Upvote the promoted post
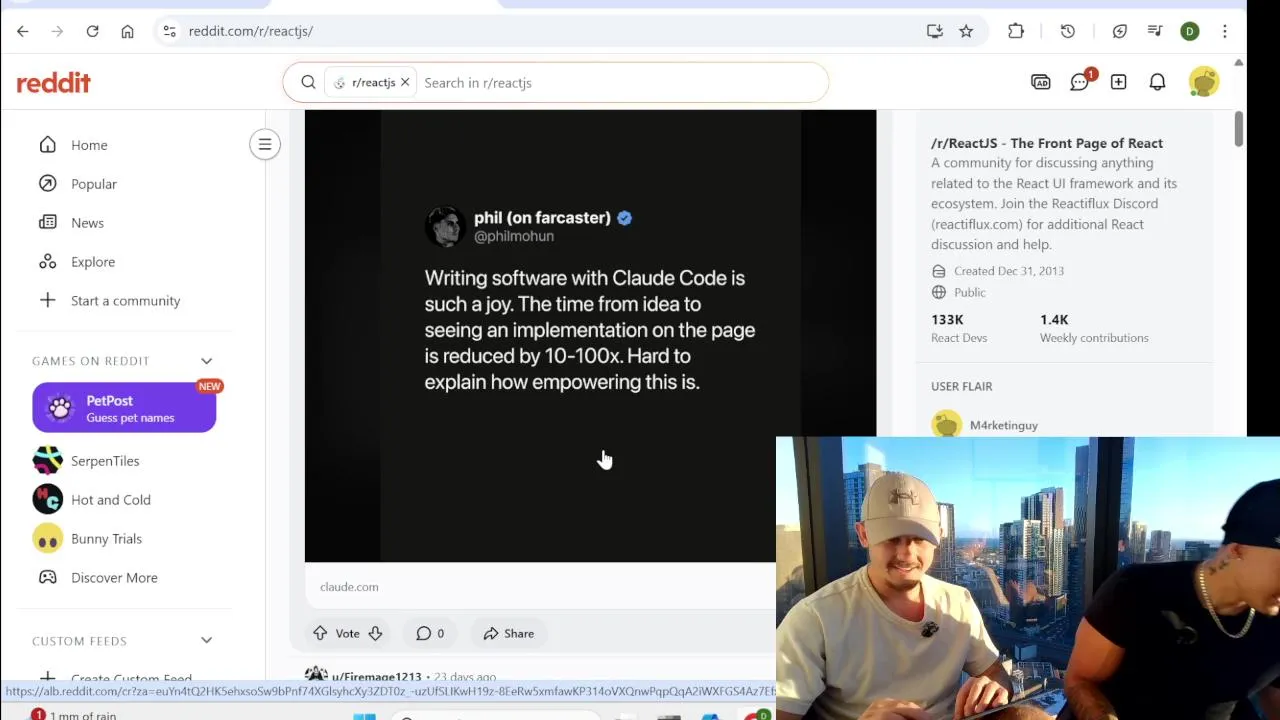The image size is (1280, 720). [x=320, y=633]
